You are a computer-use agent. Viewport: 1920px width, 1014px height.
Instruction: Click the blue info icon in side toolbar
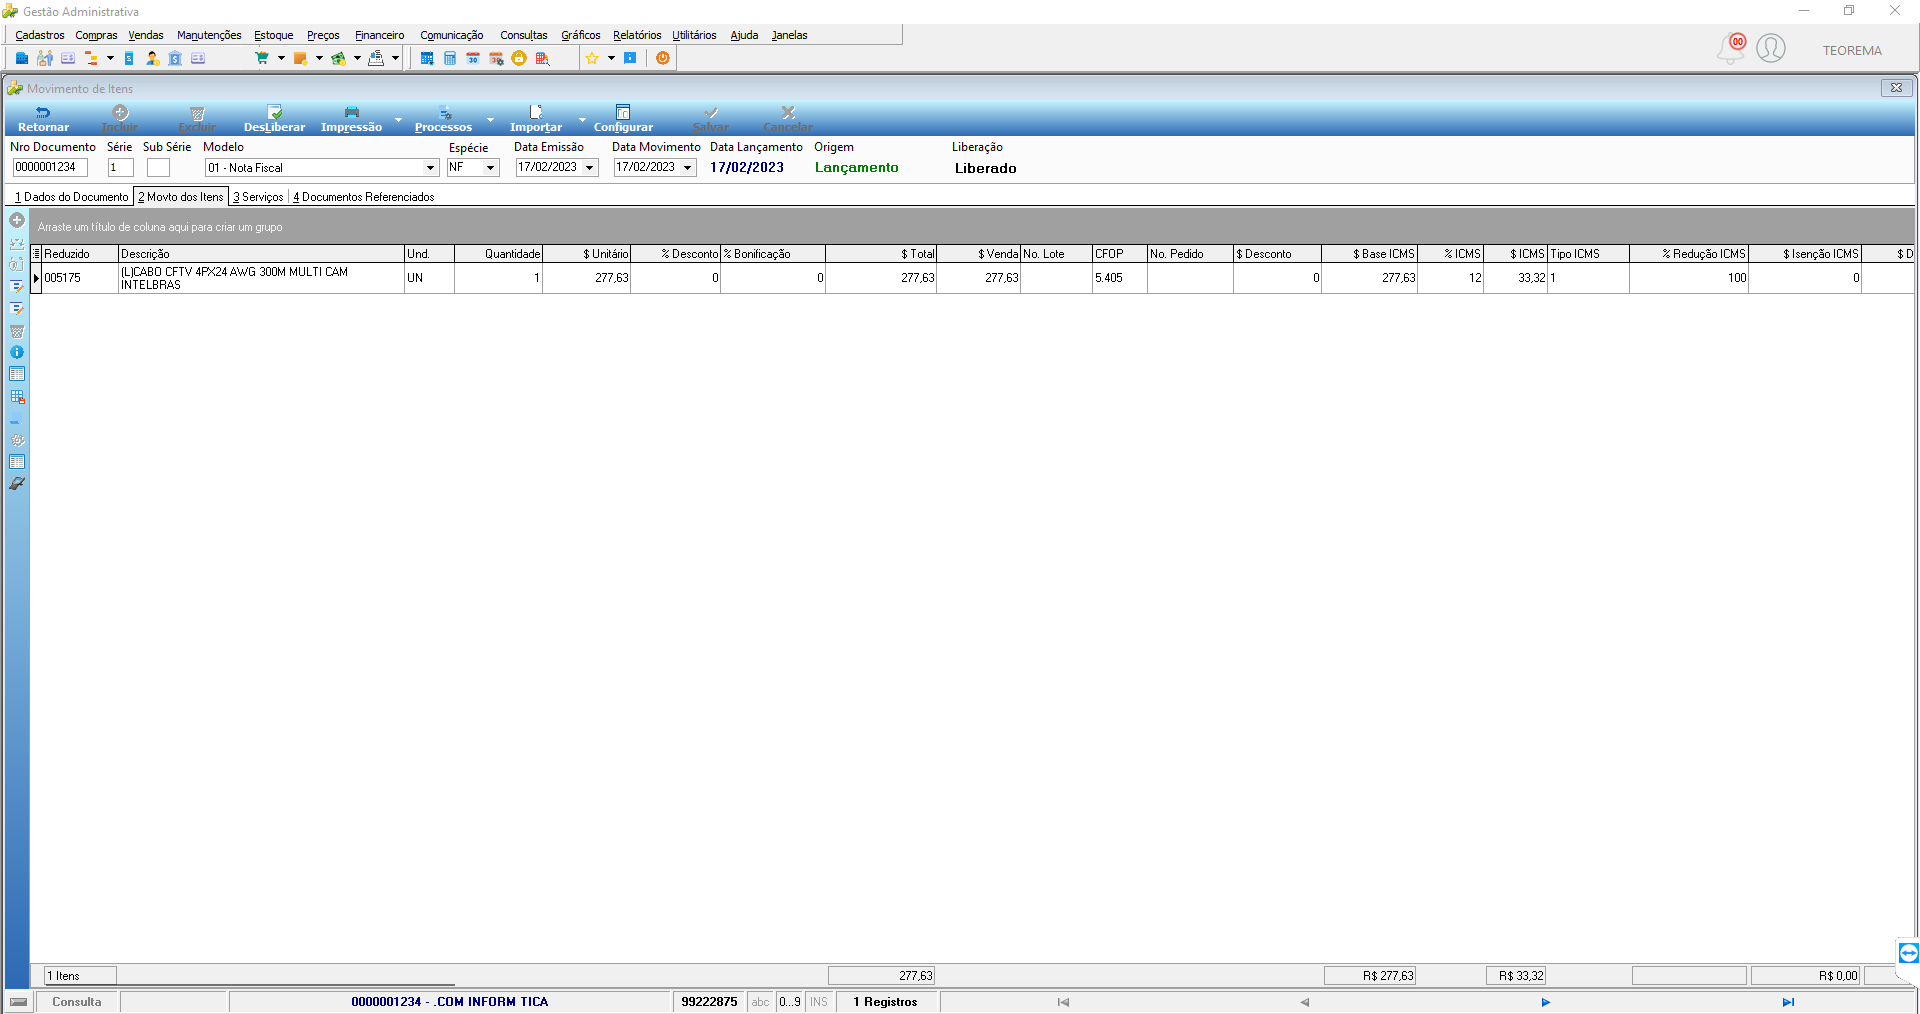click(17, 352)
